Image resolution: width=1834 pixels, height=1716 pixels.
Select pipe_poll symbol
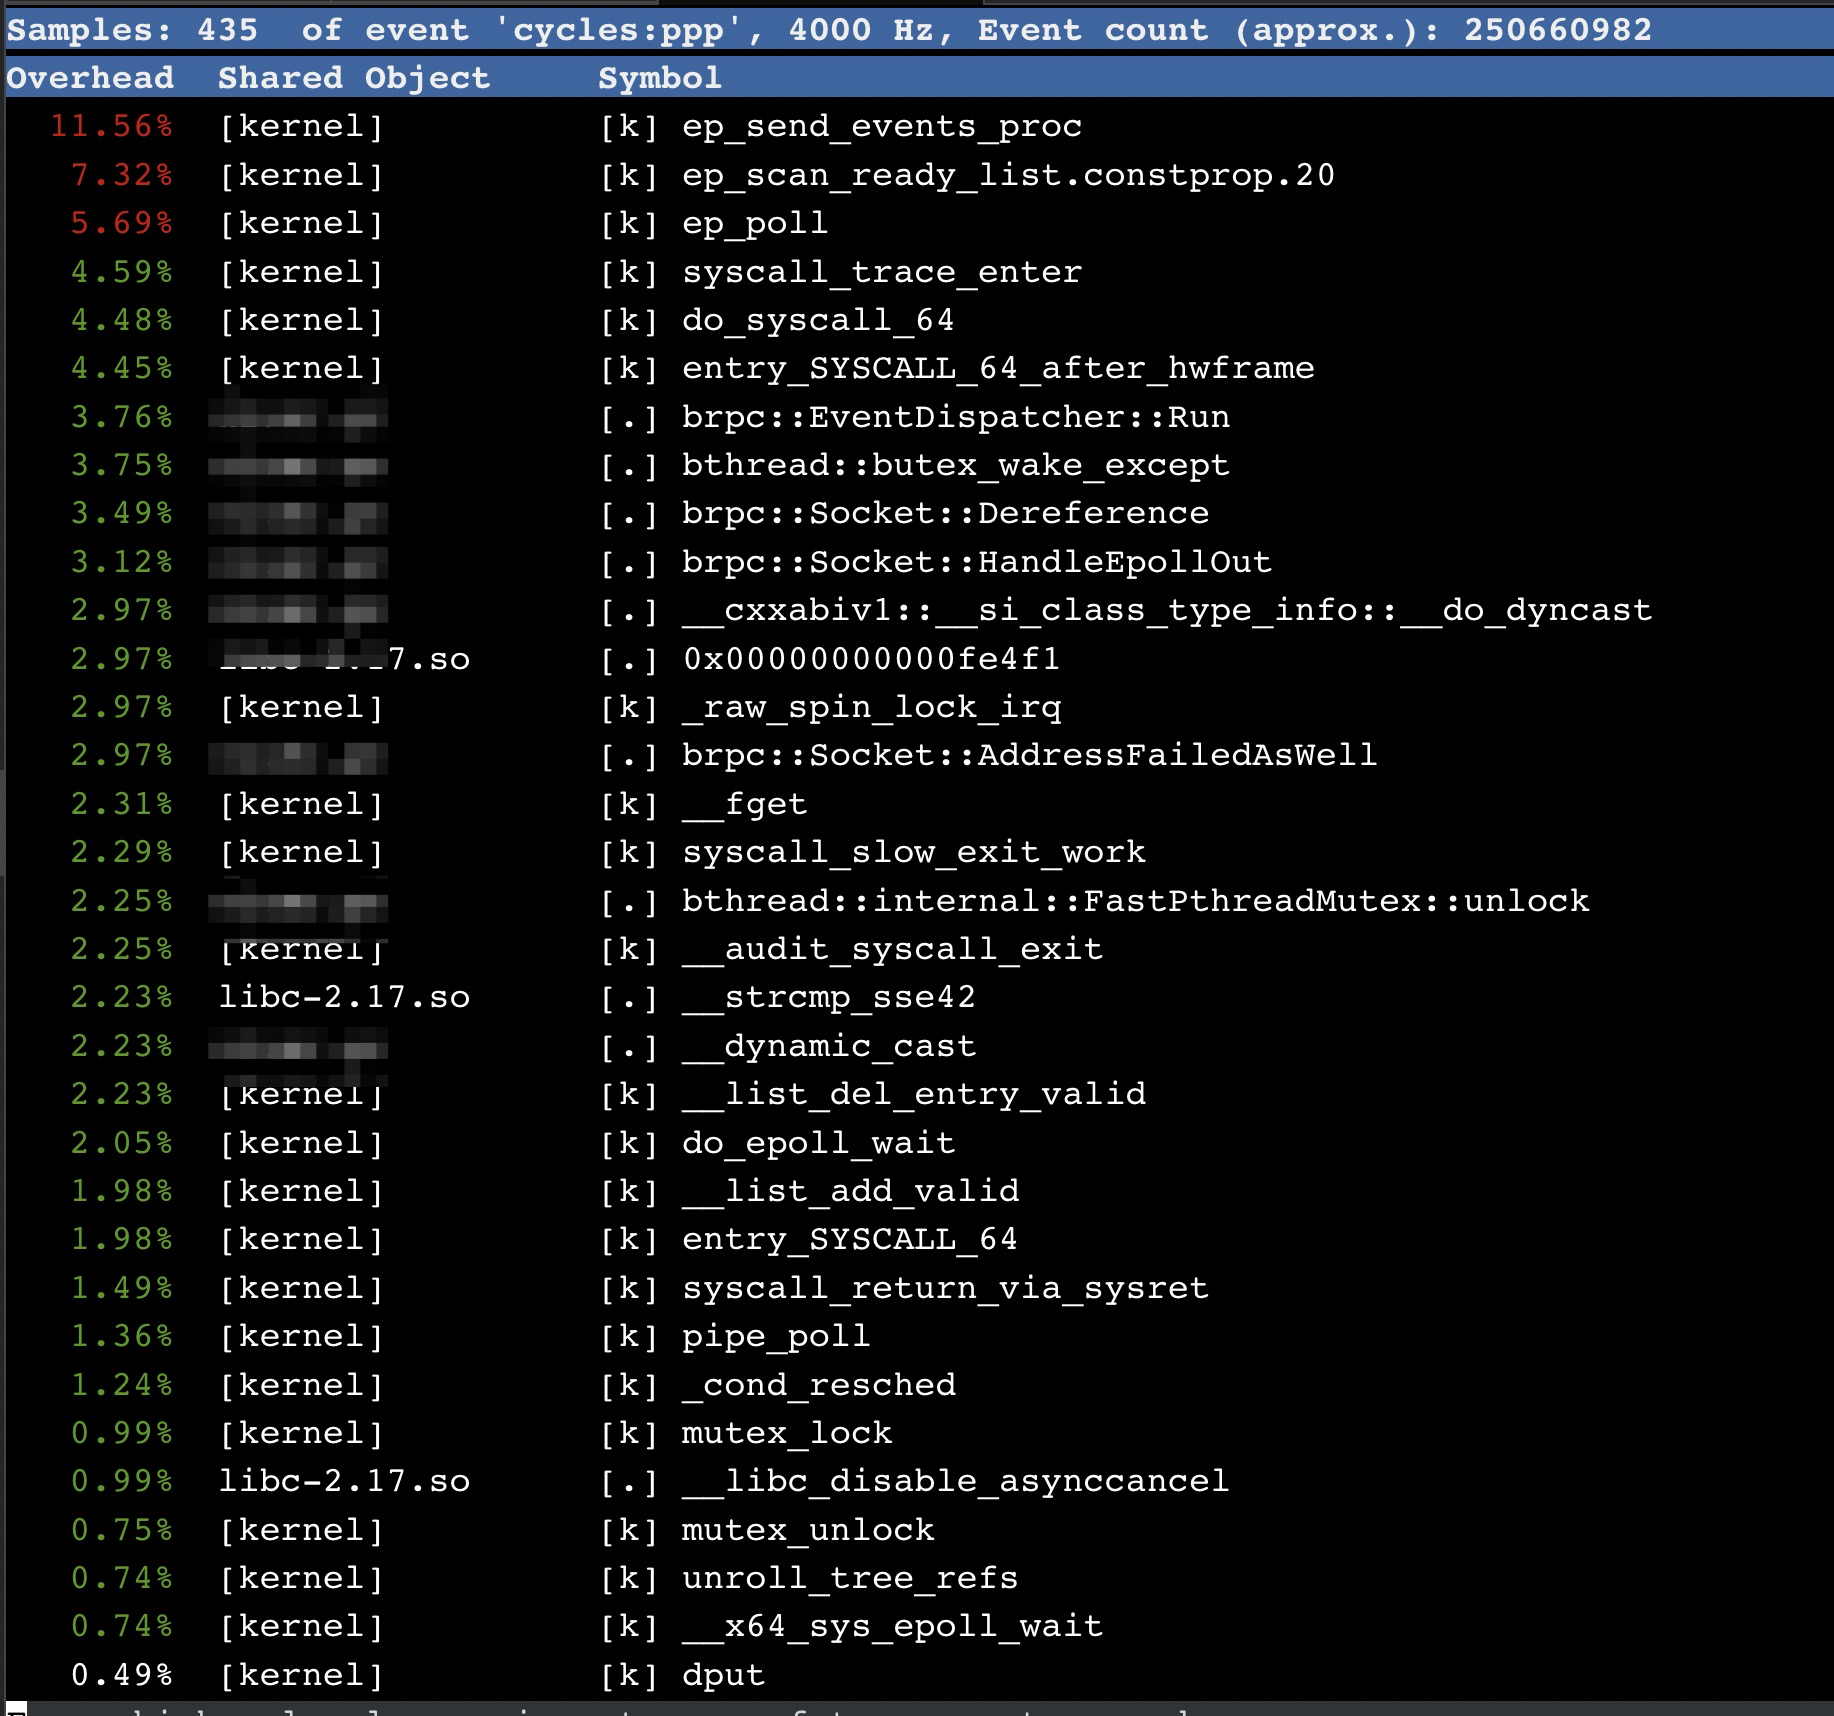776,1336
